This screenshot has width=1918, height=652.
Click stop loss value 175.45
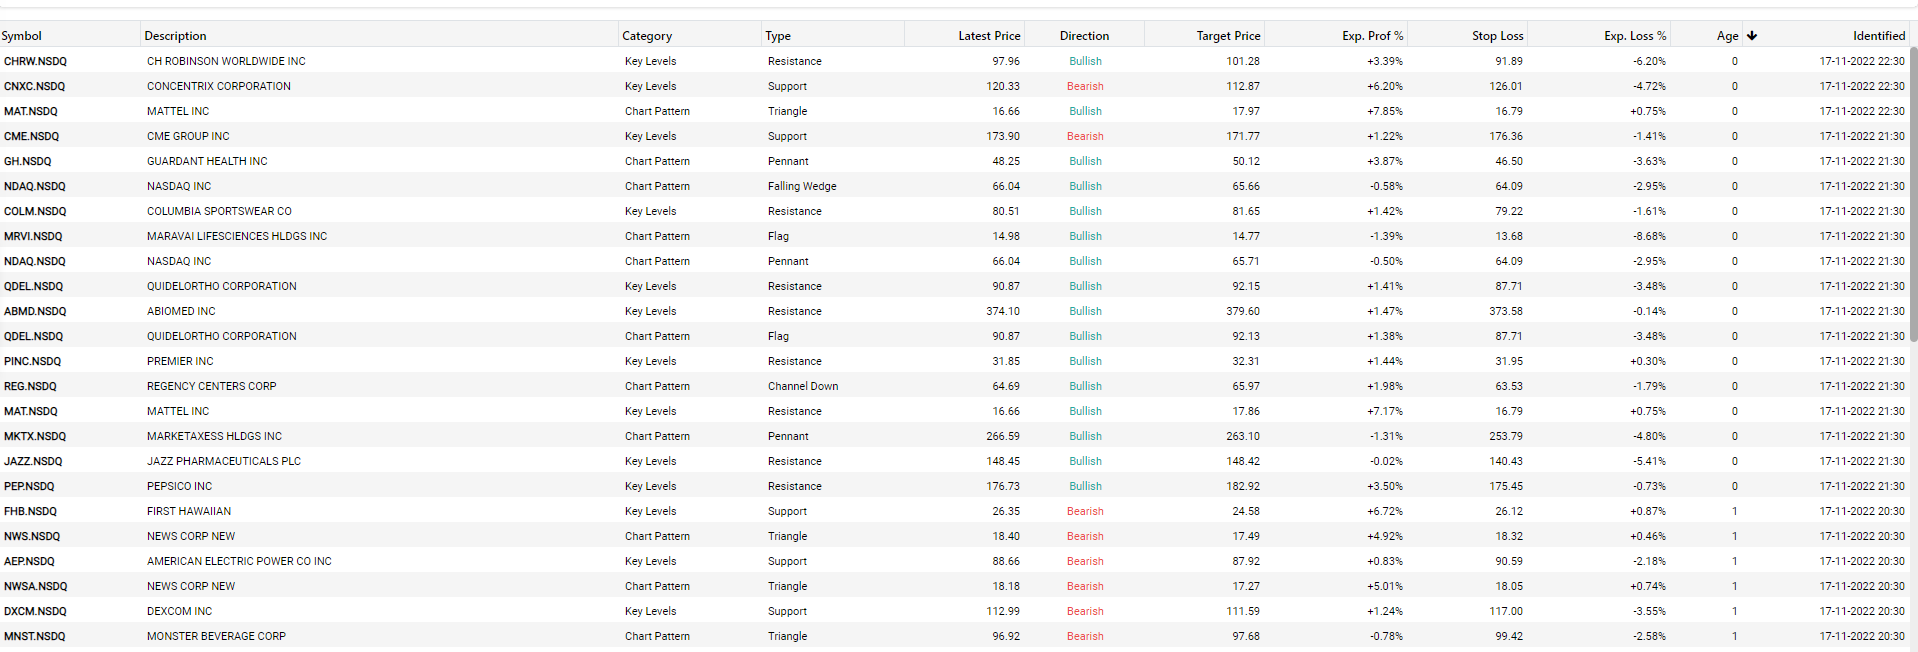coord(1506,486)
